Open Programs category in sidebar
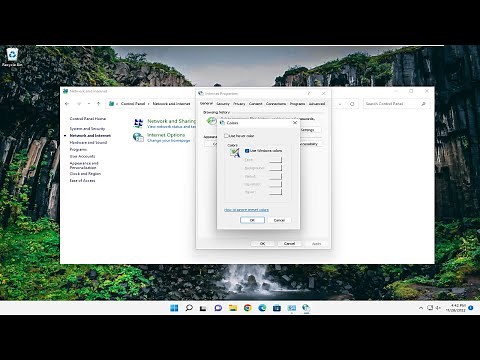The height and width of the screenshot is (360, 480). 78,149
